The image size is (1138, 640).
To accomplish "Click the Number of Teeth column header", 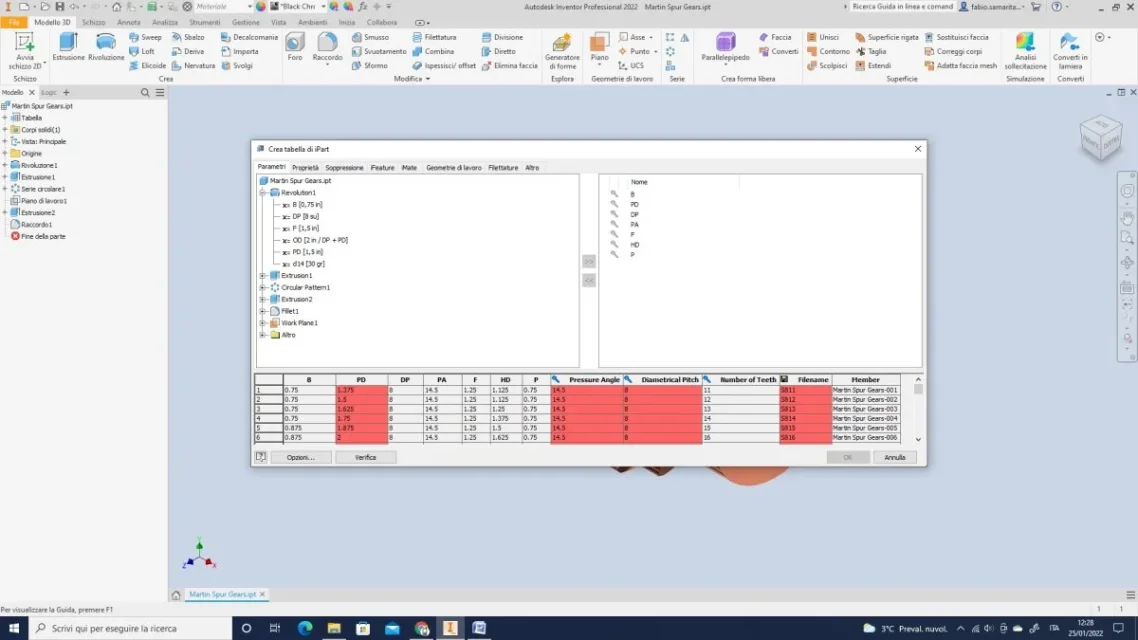I will 740,380.
